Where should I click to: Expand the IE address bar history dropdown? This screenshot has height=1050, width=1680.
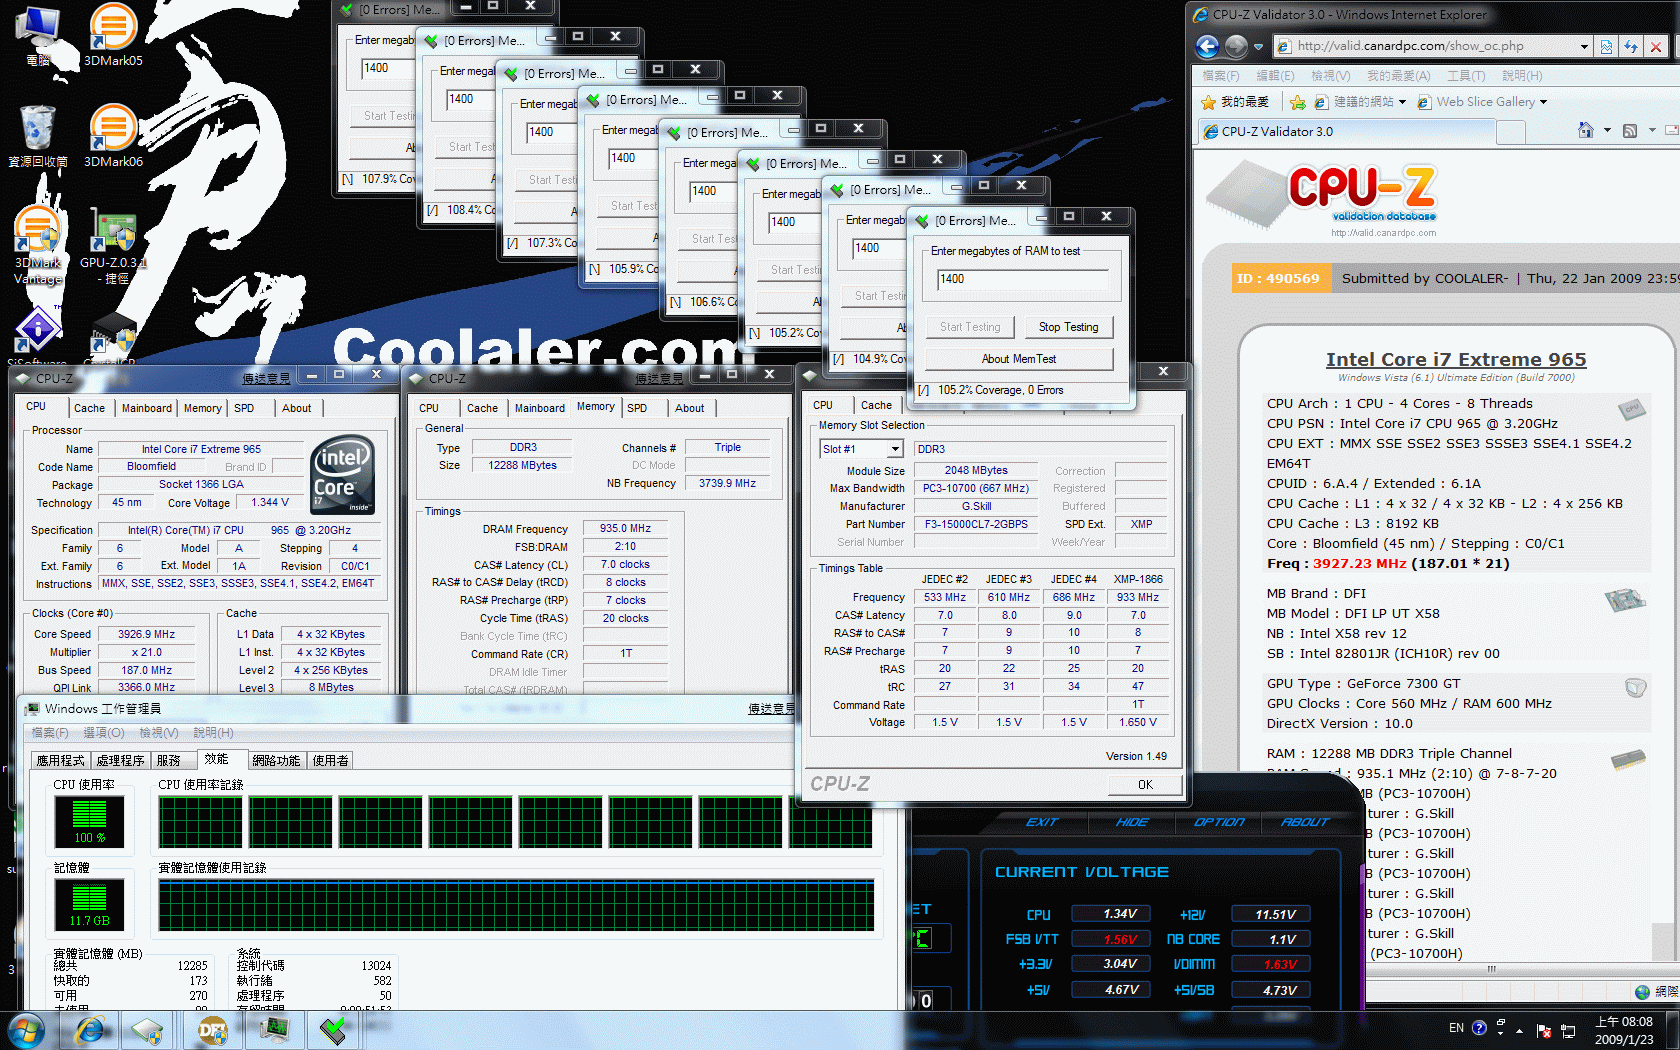click(1584, 46)
